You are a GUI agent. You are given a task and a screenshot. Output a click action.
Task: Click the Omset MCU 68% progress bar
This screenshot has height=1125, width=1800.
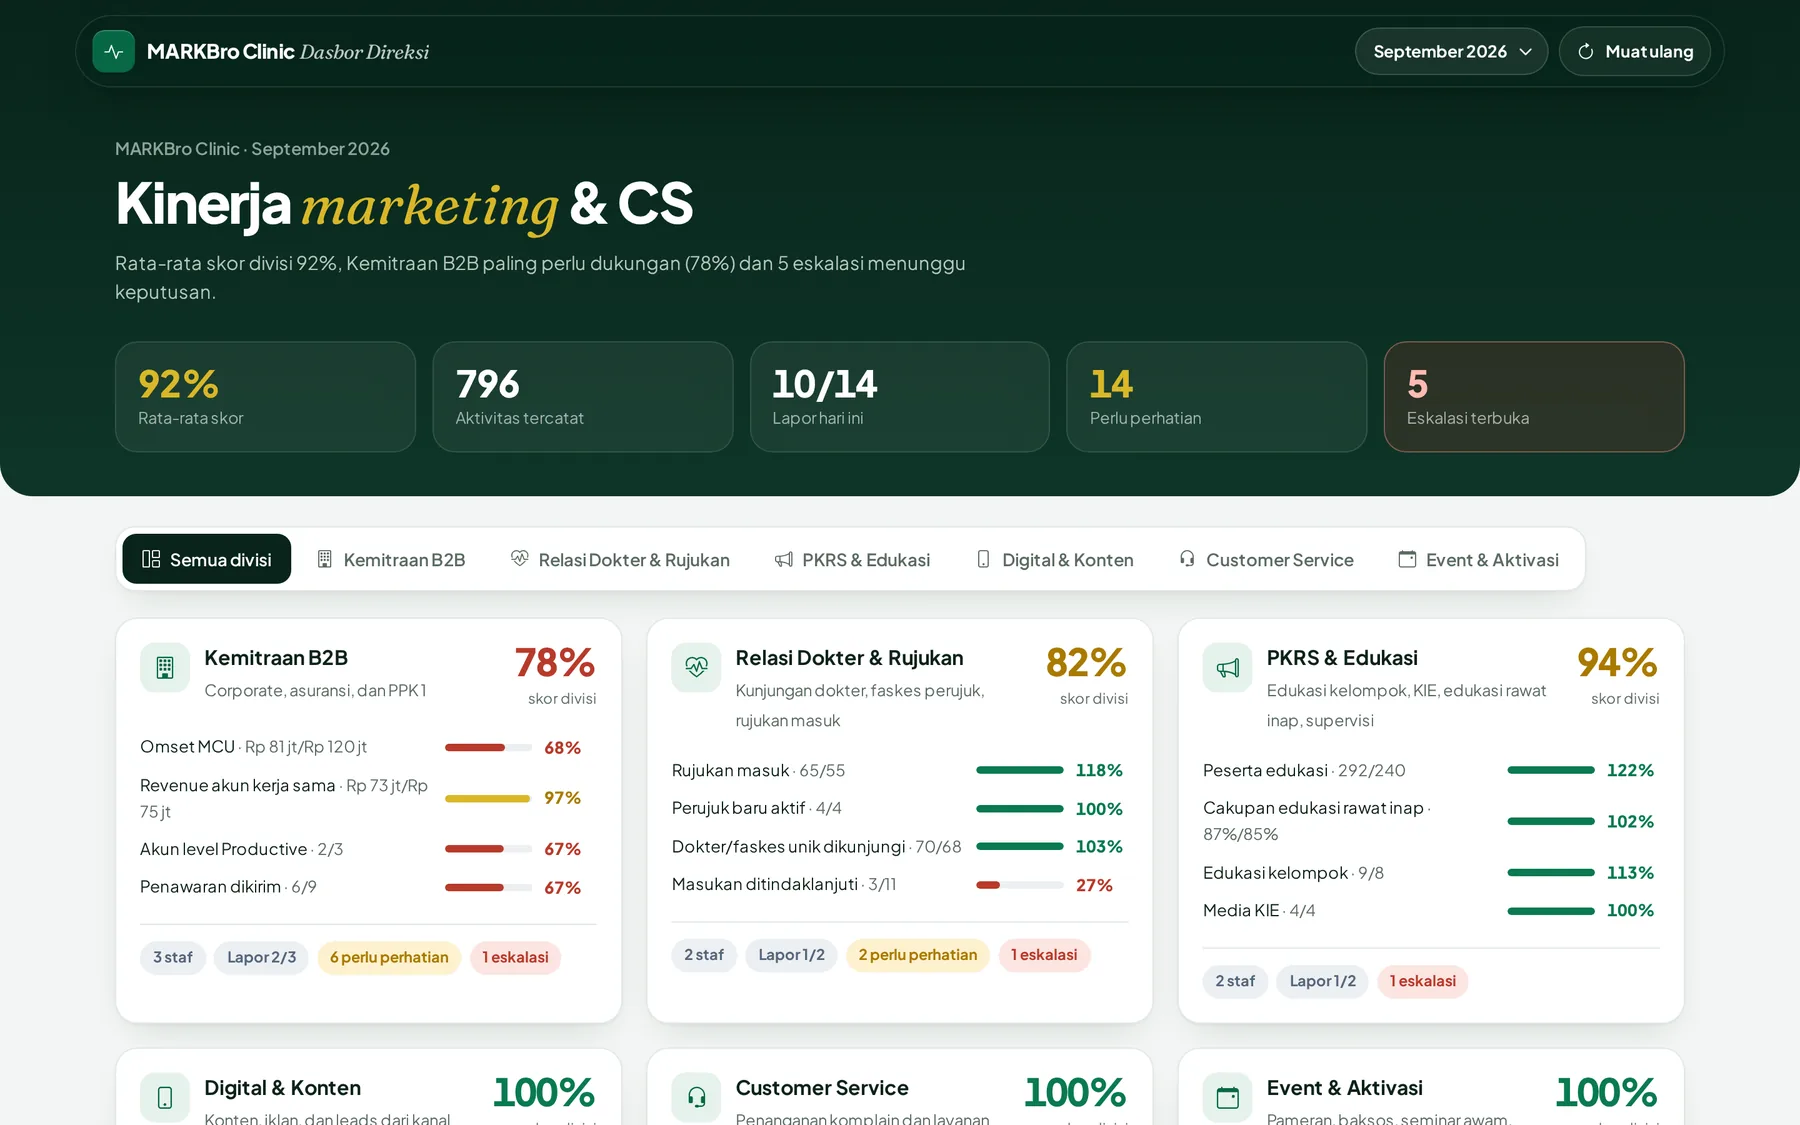coord(488,747)
